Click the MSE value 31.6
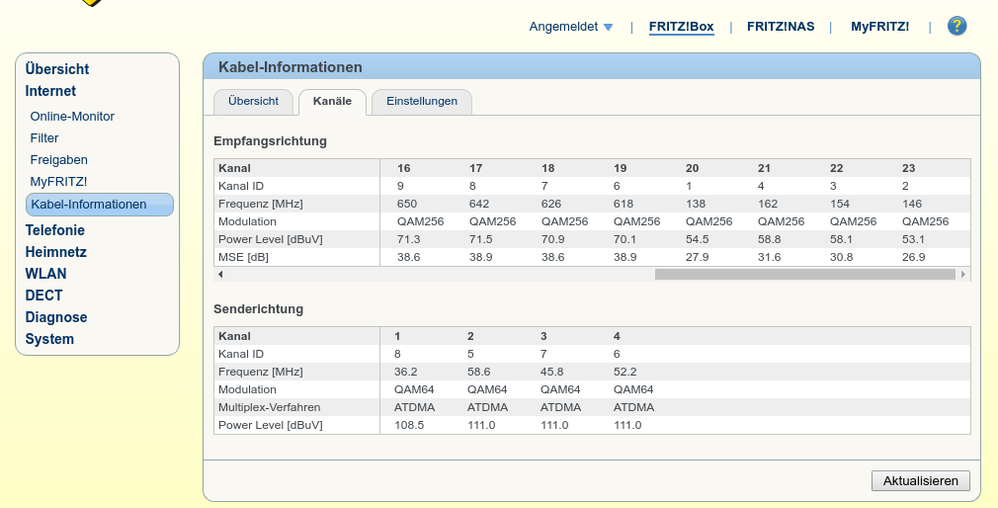 tap(769, 257)
